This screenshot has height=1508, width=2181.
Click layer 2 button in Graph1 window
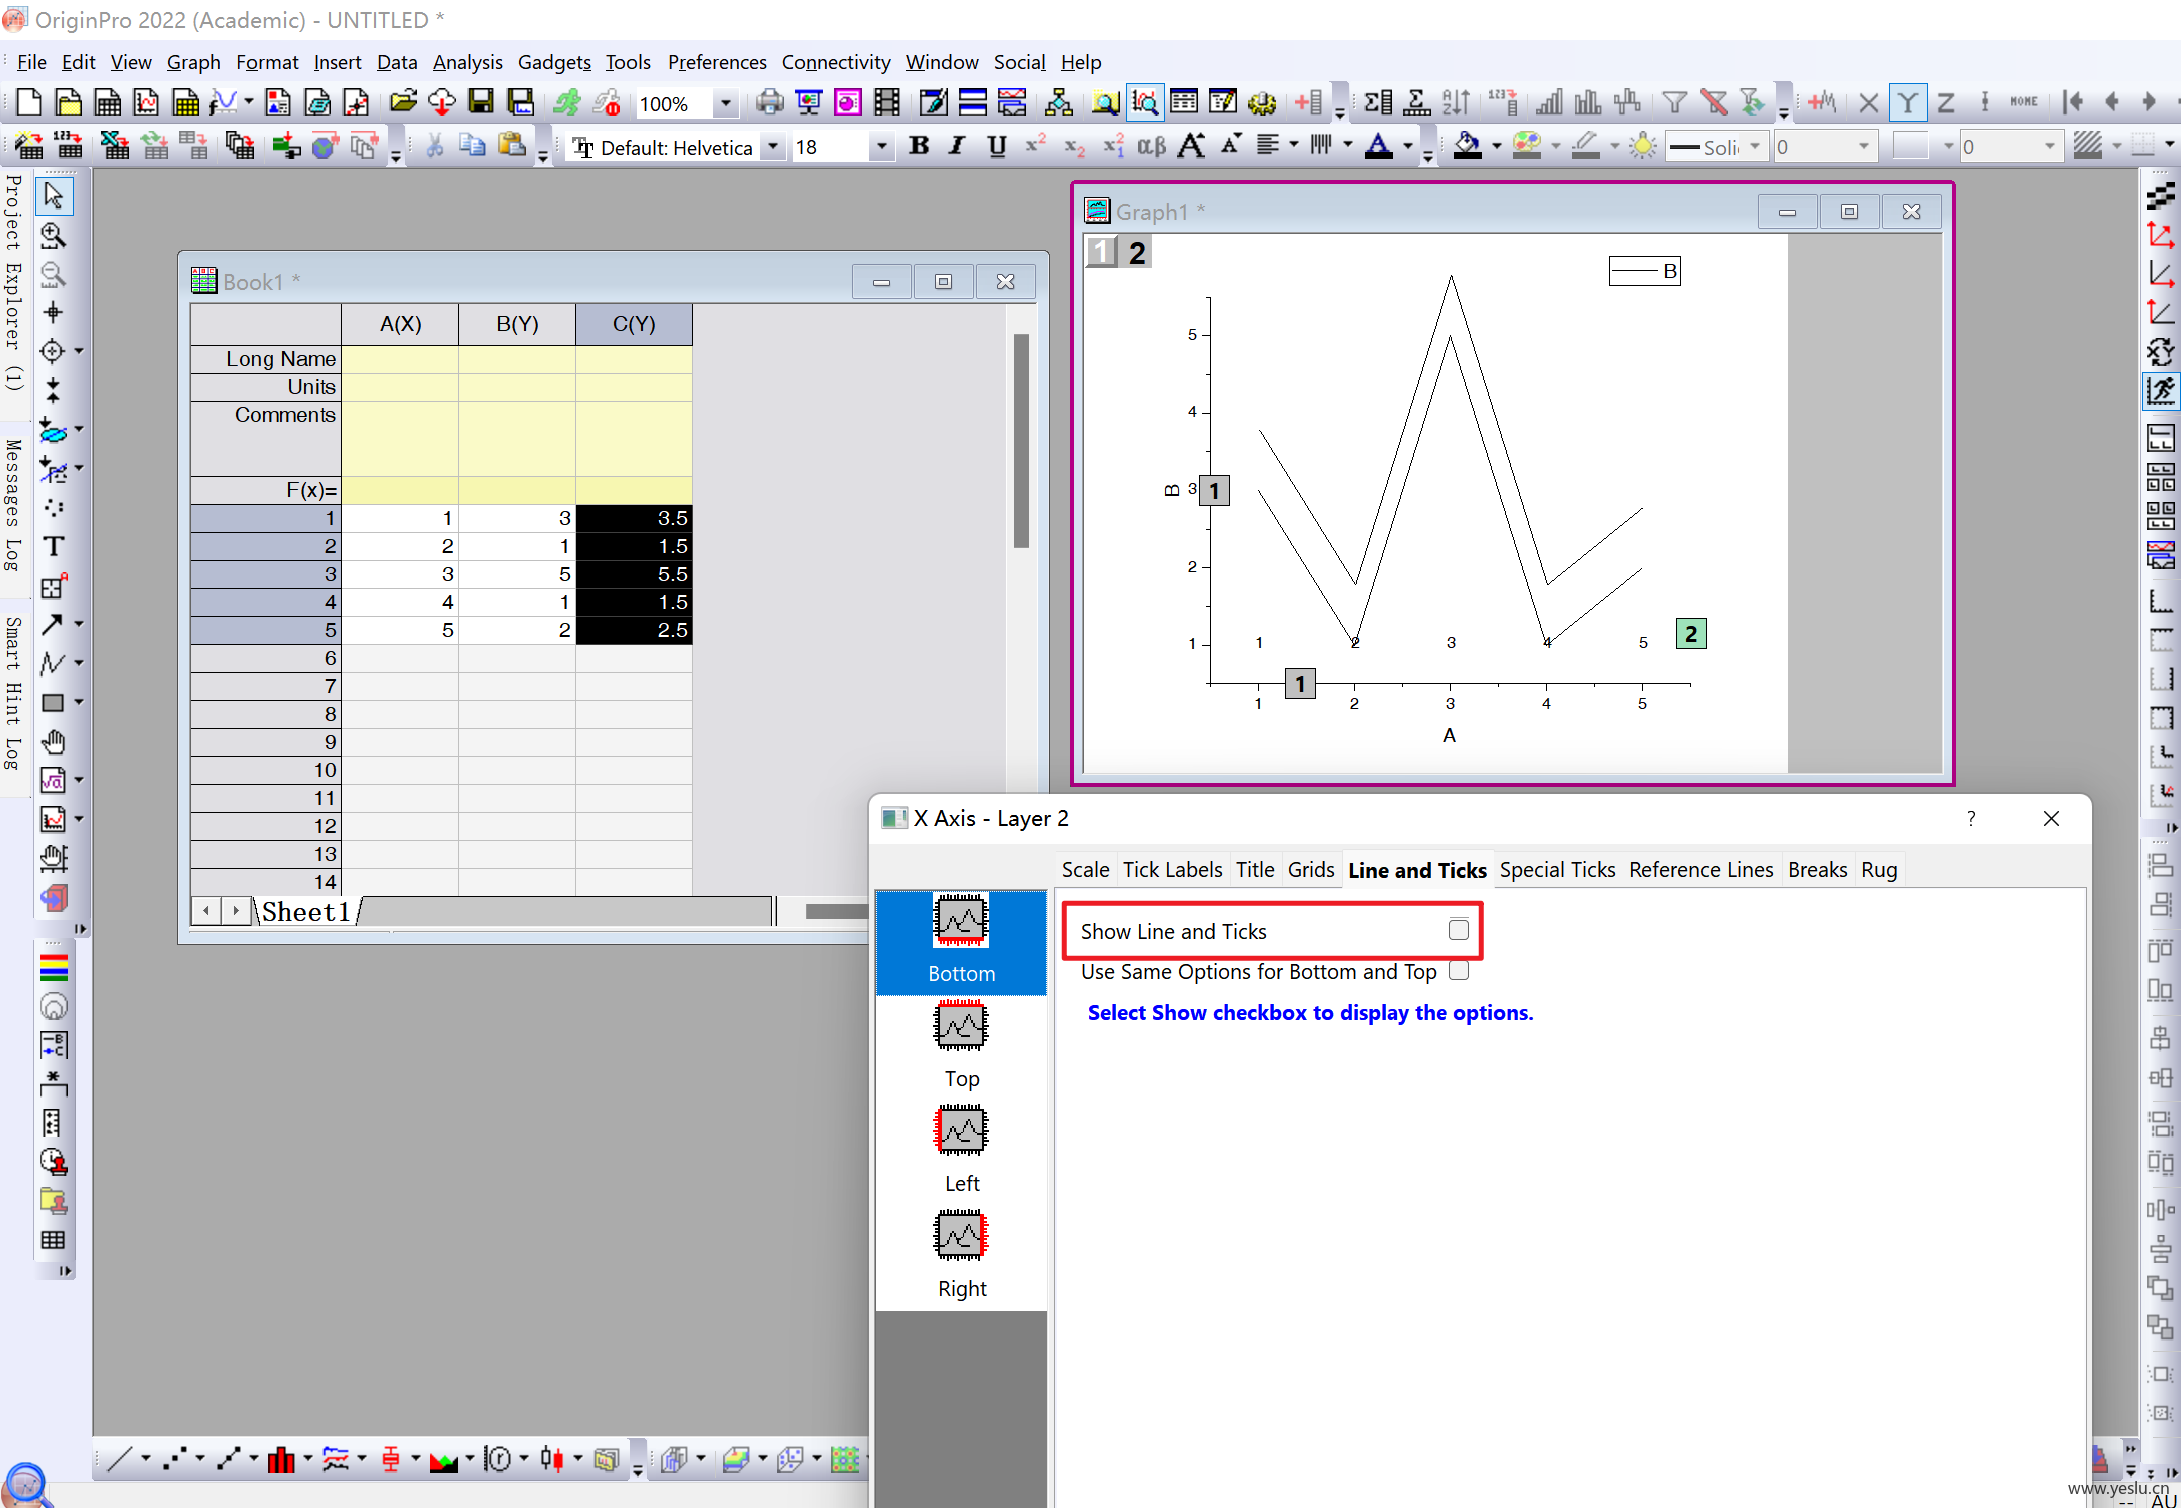(x=1137, y=253)
